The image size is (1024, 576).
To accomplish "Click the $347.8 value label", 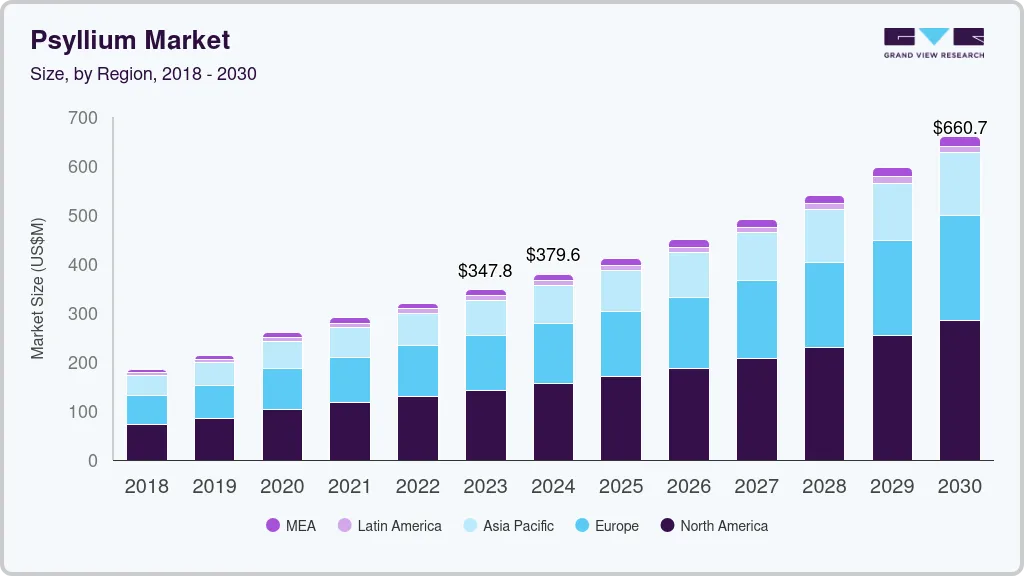I will (x=484, y=270).
